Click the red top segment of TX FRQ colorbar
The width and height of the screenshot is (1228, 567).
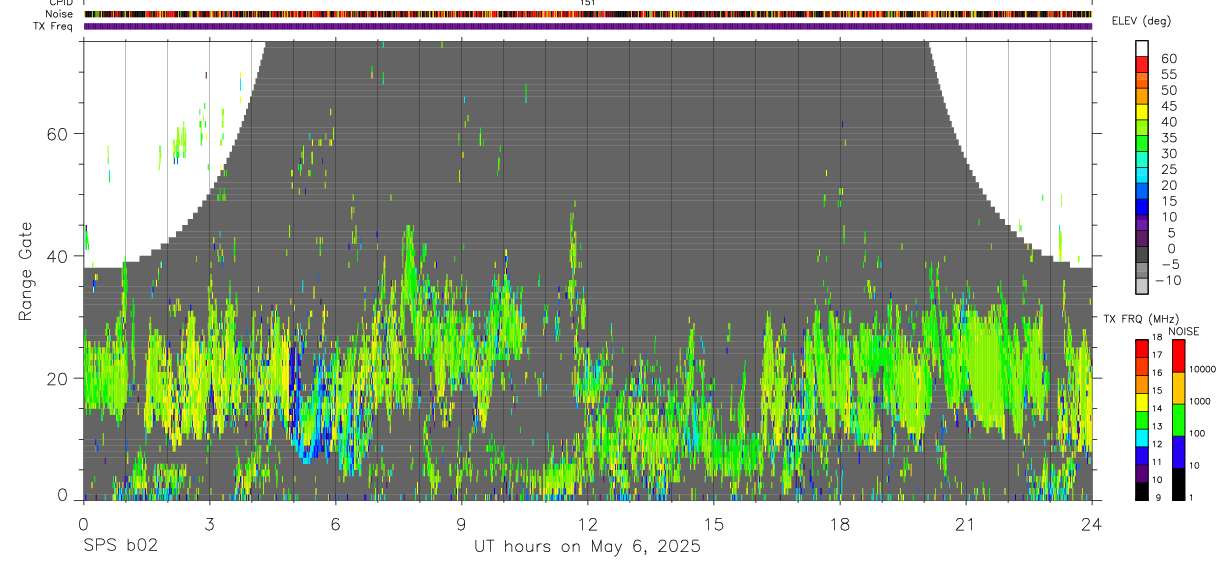click(x=1142, y=348)
